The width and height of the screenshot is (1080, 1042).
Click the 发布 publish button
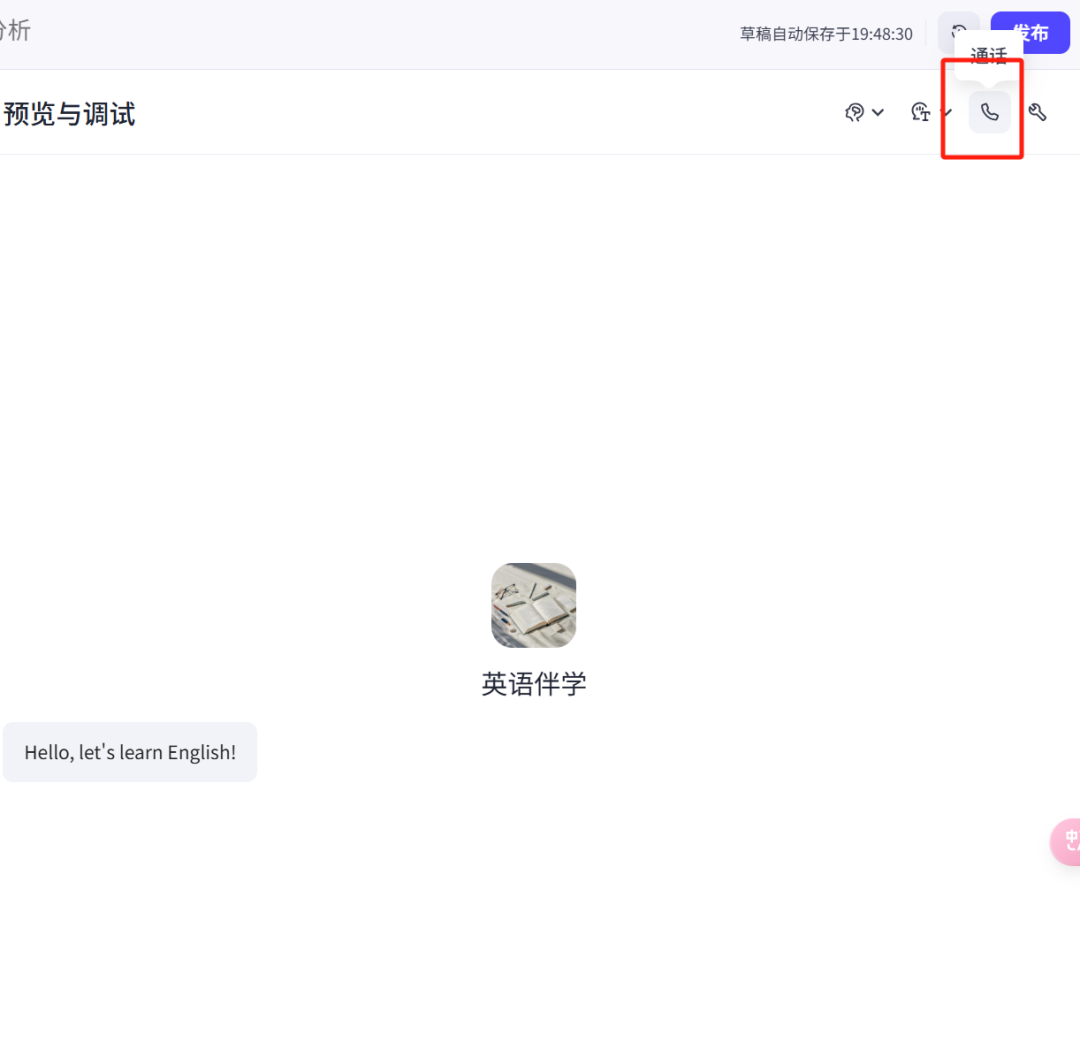[x=1029, y=32]
